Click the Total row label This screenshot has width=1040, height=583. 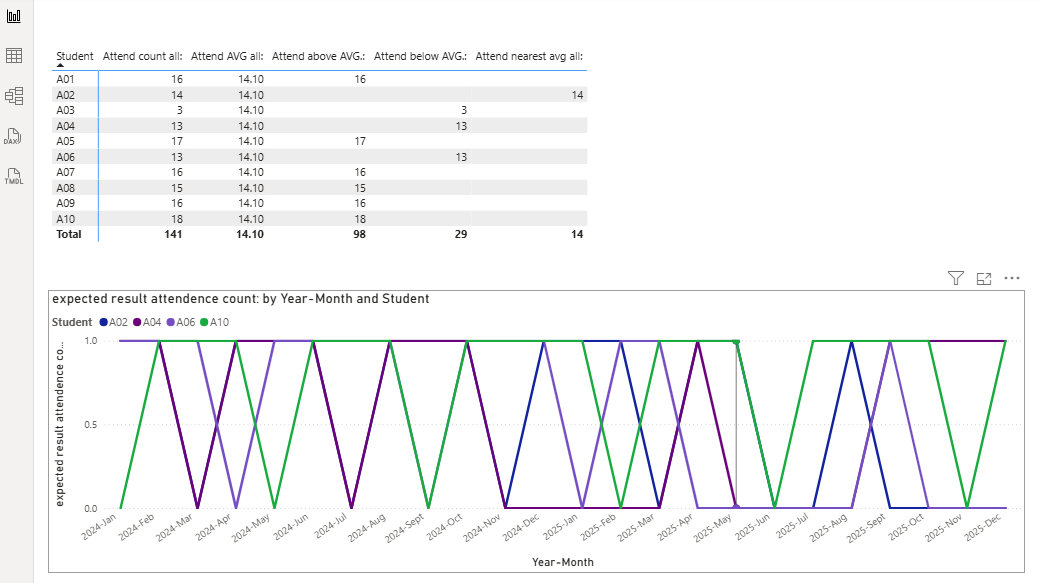tap(69, 234)
